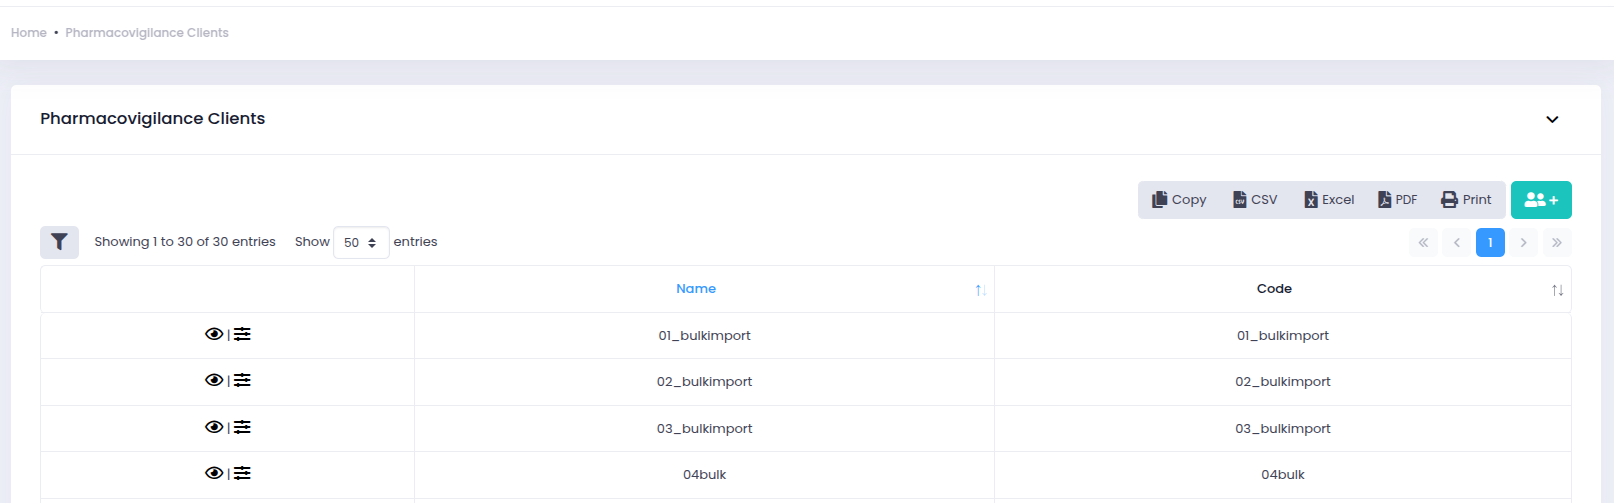This screenshot has width=1614, height=503.
Task: Open settings sliders icon for 03_bulkimport
Action: [x=242, y=427]
